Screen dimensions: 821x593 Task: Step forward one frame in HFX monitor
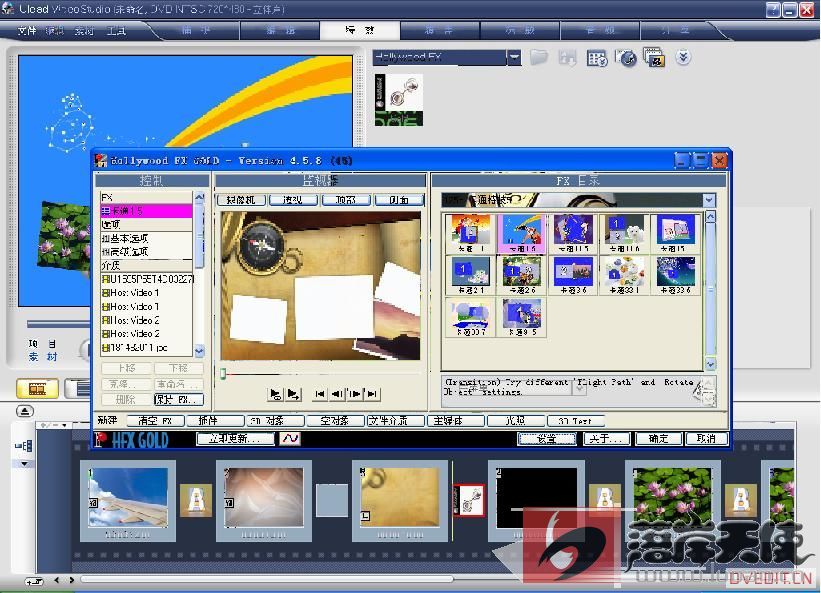355,394
